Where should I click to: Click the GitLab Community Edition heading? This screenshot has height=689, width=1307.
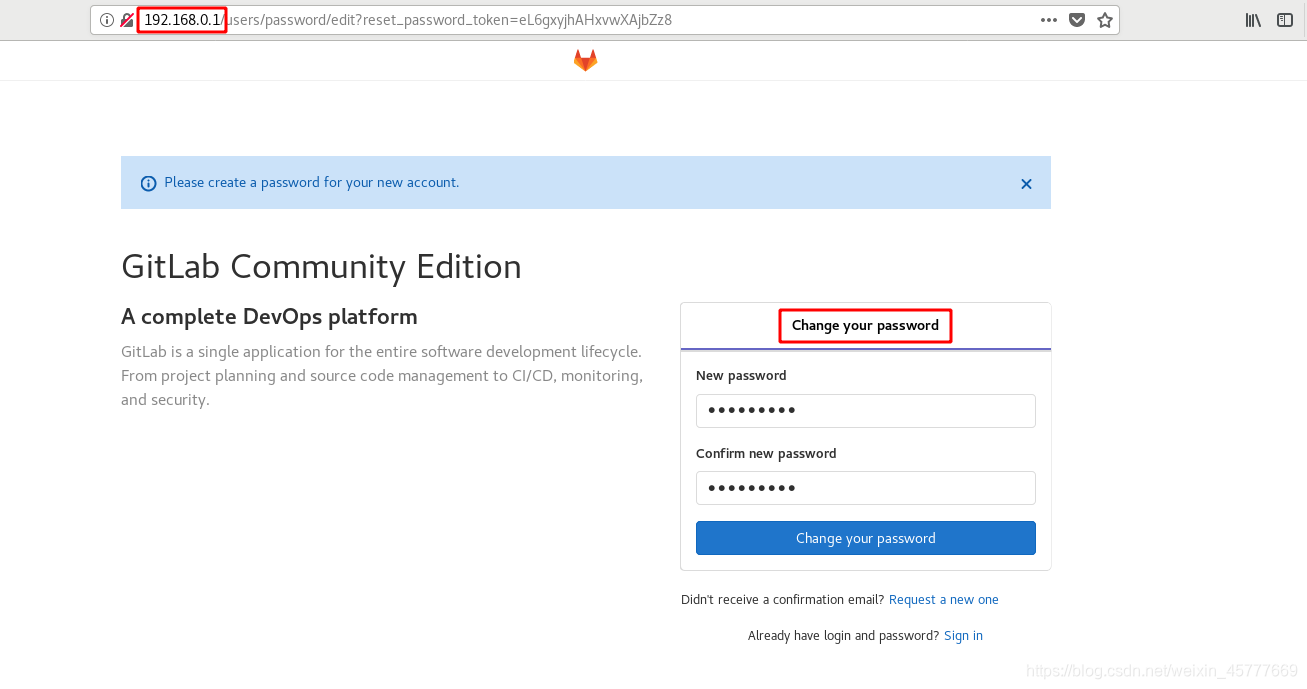pos(321,267)
